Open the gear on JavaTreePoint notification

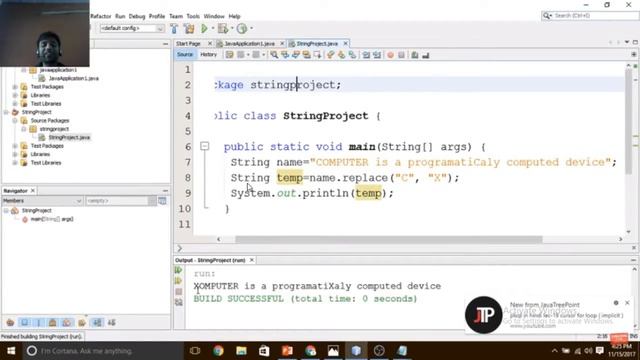[616, 303]
